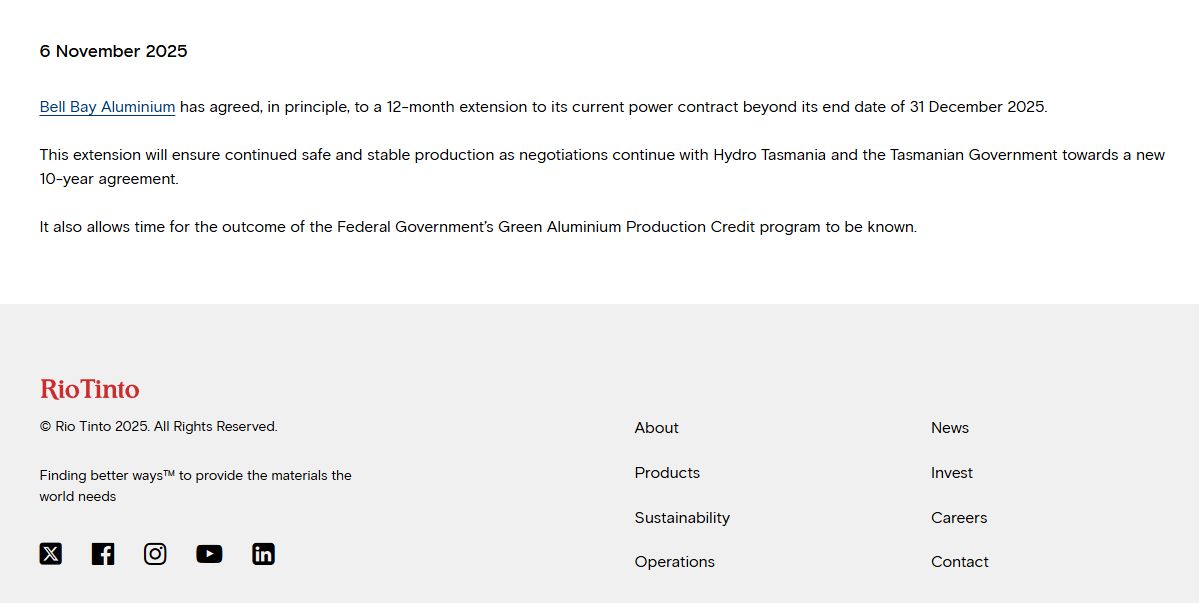Go to the LinkedIn icon in footer
Screen dimensions: 1199x603
tap(263, 554)
